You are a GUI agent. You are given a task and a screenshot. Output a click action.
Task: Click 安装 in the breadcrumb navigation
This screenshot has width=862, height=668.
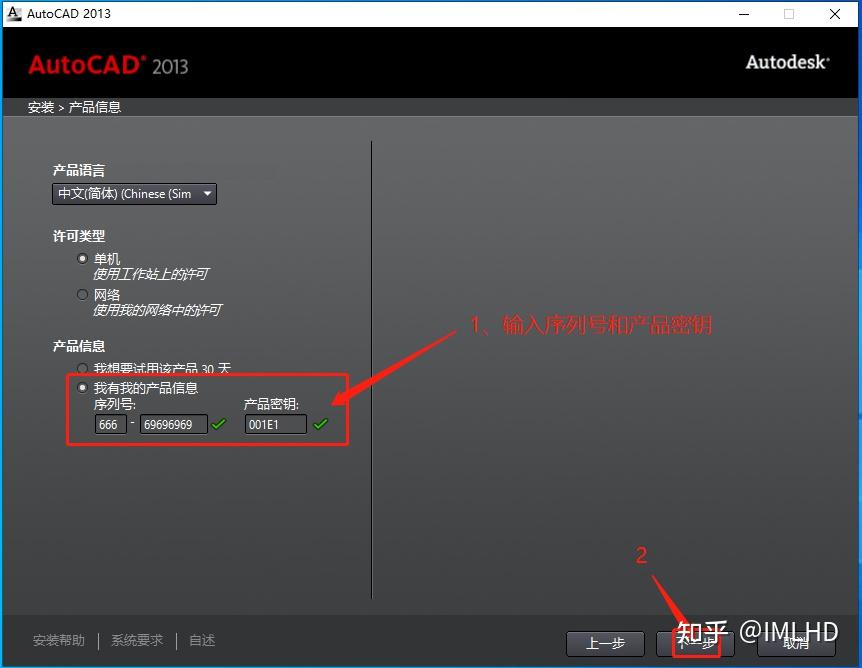(41, 107)
